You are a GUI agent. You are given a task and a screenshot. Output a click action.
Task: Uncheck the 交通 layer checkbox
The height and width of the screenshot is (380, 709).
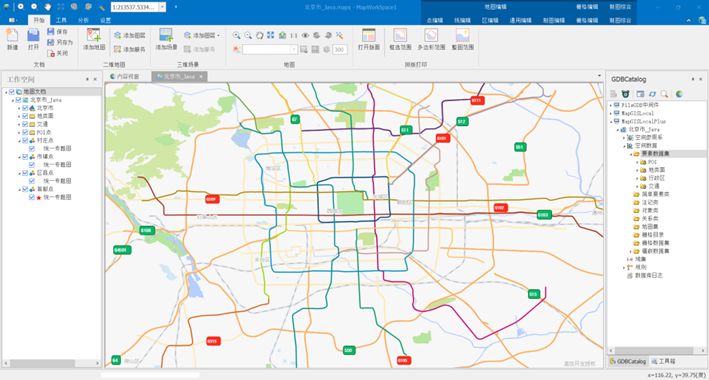coord(26,124)
